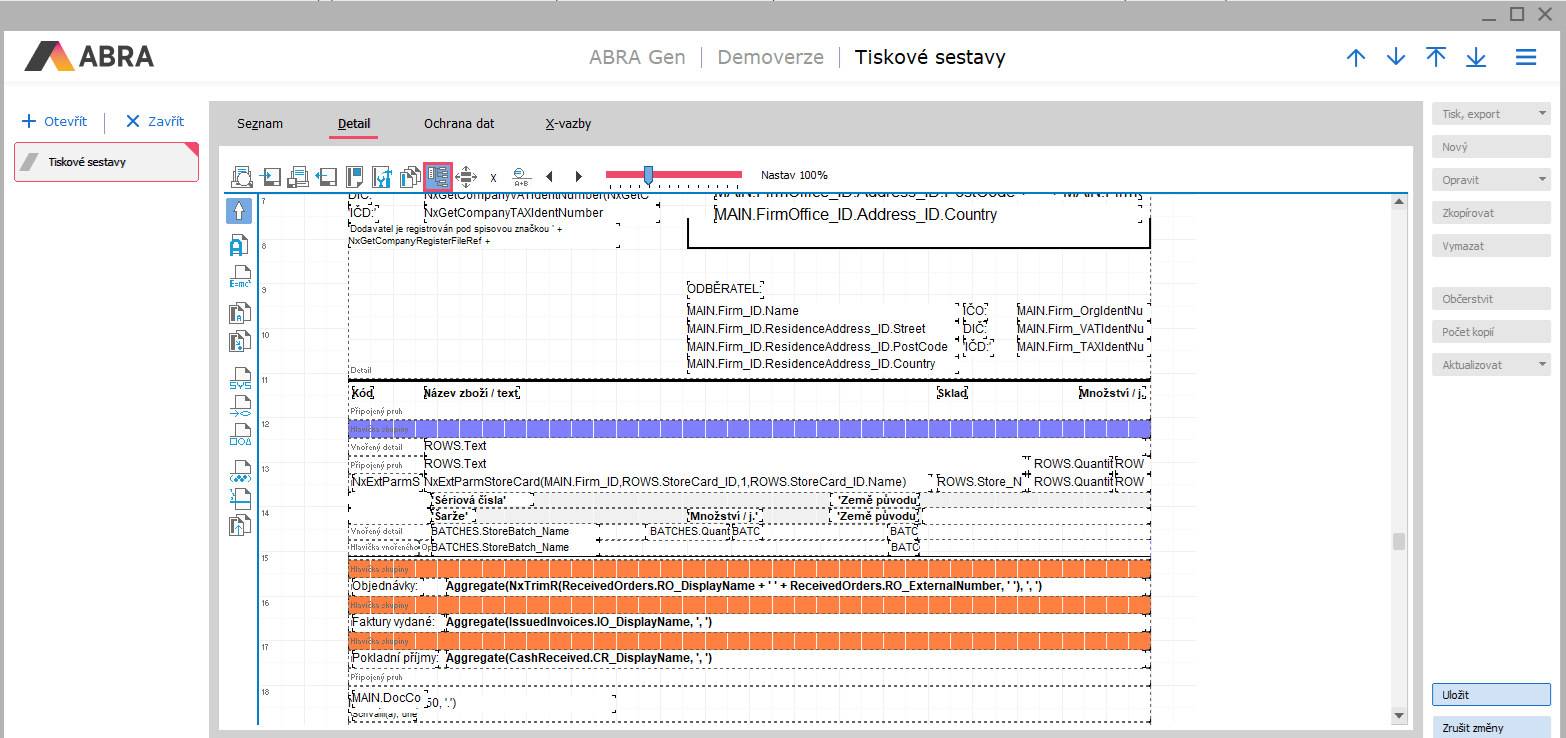Select the SYS system field tool
The height and width of the screenshot is (738, 1566).
pos(239,379)
